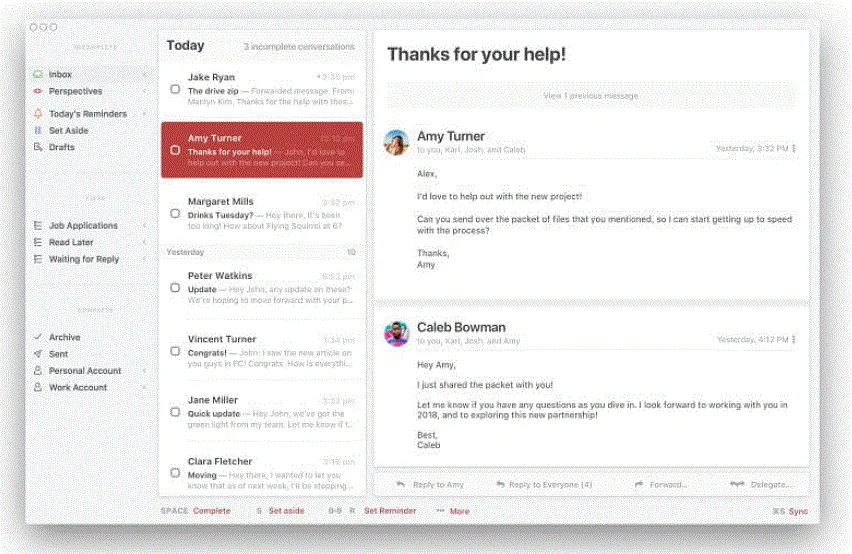This screenshot has width=852, height=554.
Task: Open Vincent Turner 'Congrats!' conversation
Action: coord(262,351)
